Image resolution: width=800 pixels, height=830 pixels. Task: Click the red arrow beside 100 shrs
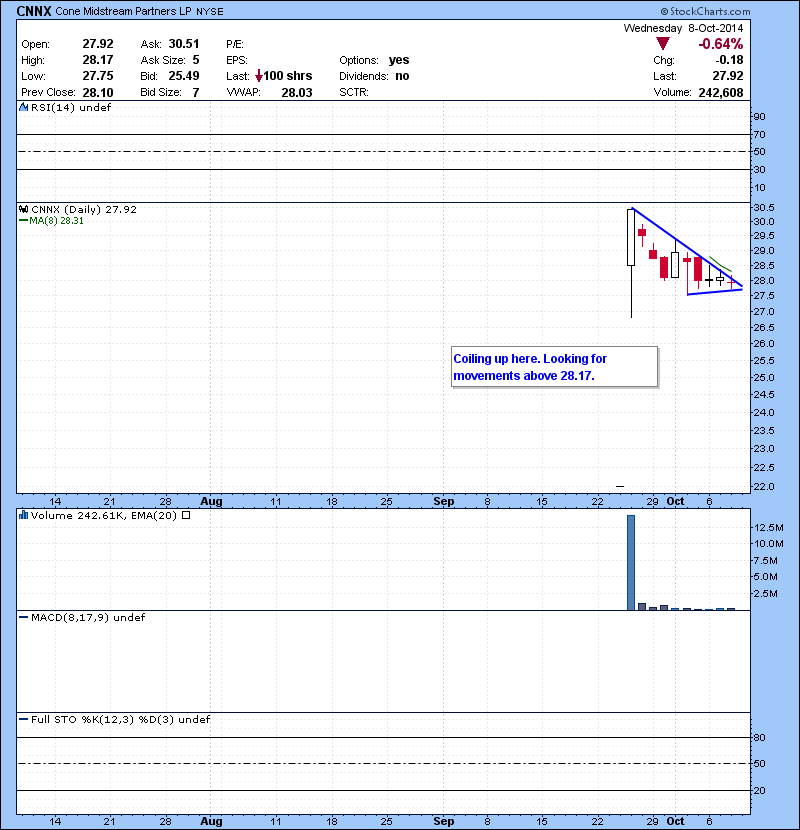click(258, 76)
